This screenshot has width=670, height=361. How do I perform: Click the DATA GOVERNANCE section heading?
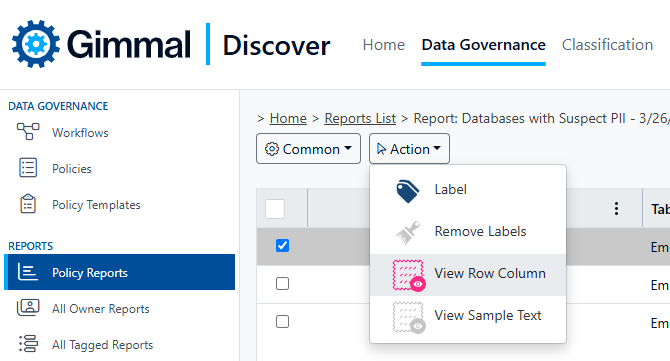pyautogui.click(x=58, y=106)
